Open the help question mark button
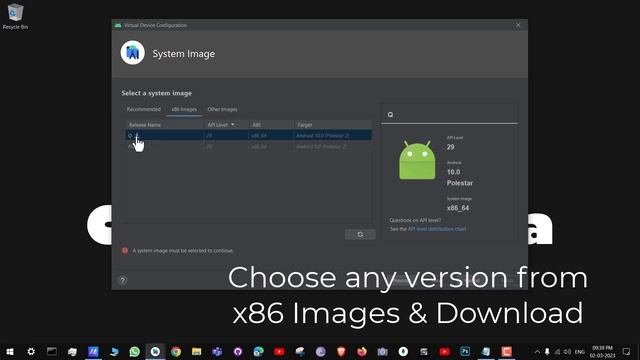The width and height of the screenshot is (640, 360). pos(122,280)
